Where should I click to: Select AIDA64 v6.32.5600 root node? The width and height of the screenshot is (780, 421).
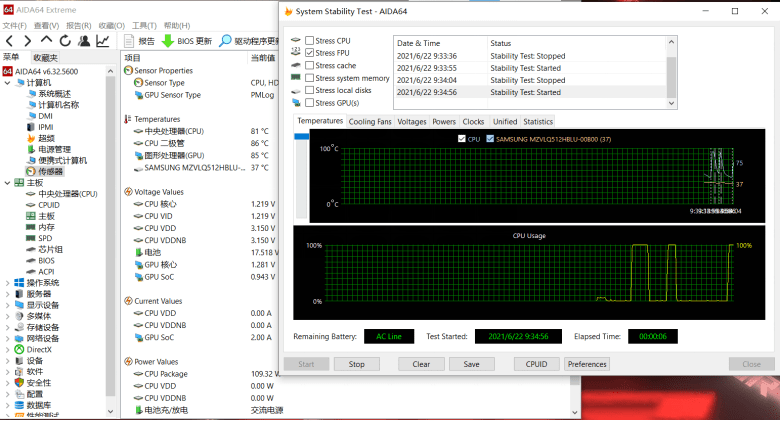click(x=46, y=71)
